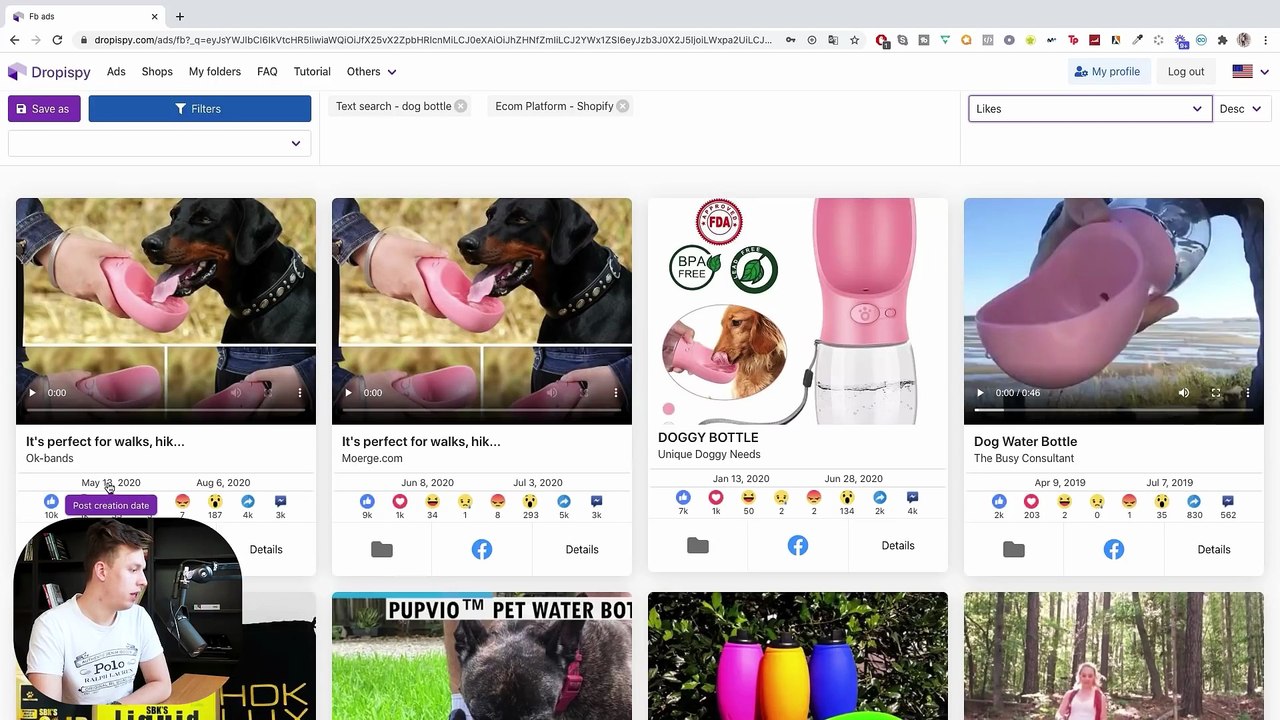
Task: Open the colorful bottles ad thumbnail
Action: [798, 656]
